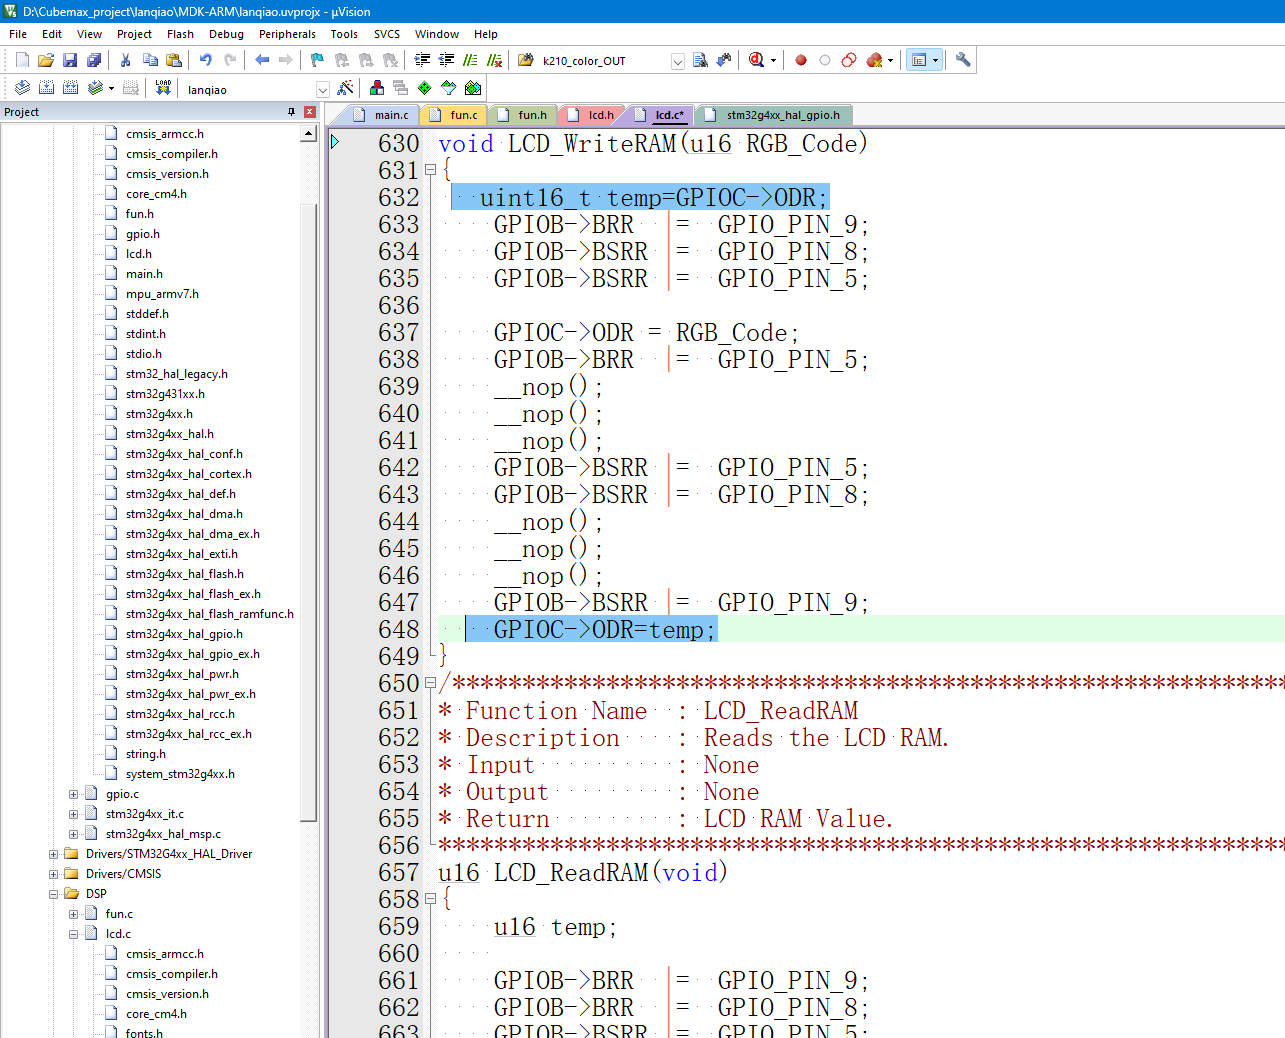Open Configuration wrench icon
This screenshot has height=1038, width=1285.
coord(963,60)
